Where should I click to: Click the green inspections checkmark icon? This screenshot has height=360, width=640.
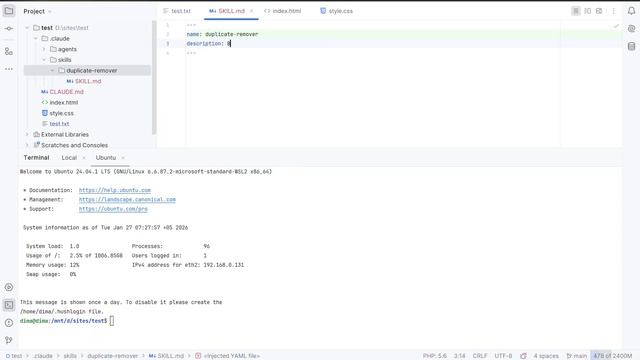pyautogui.click(x=616, y=26)
